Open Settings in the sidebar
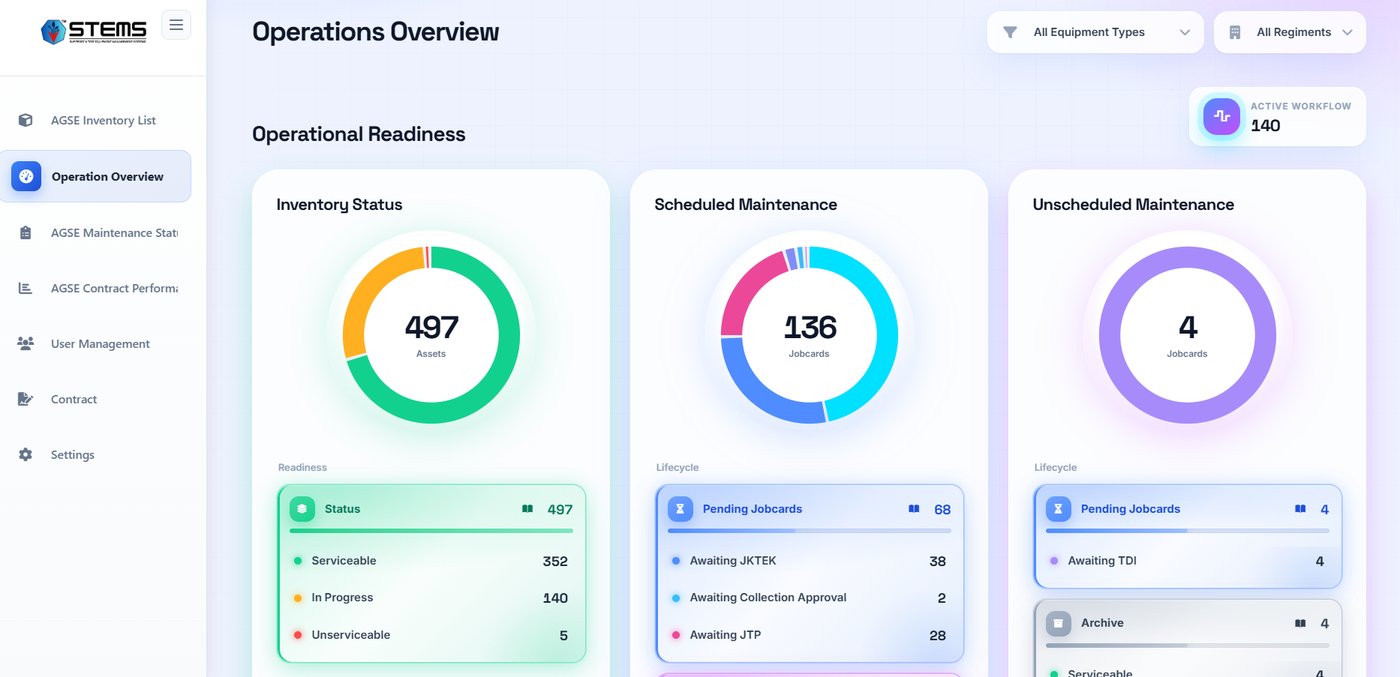1400x677 pixels. 96,454
